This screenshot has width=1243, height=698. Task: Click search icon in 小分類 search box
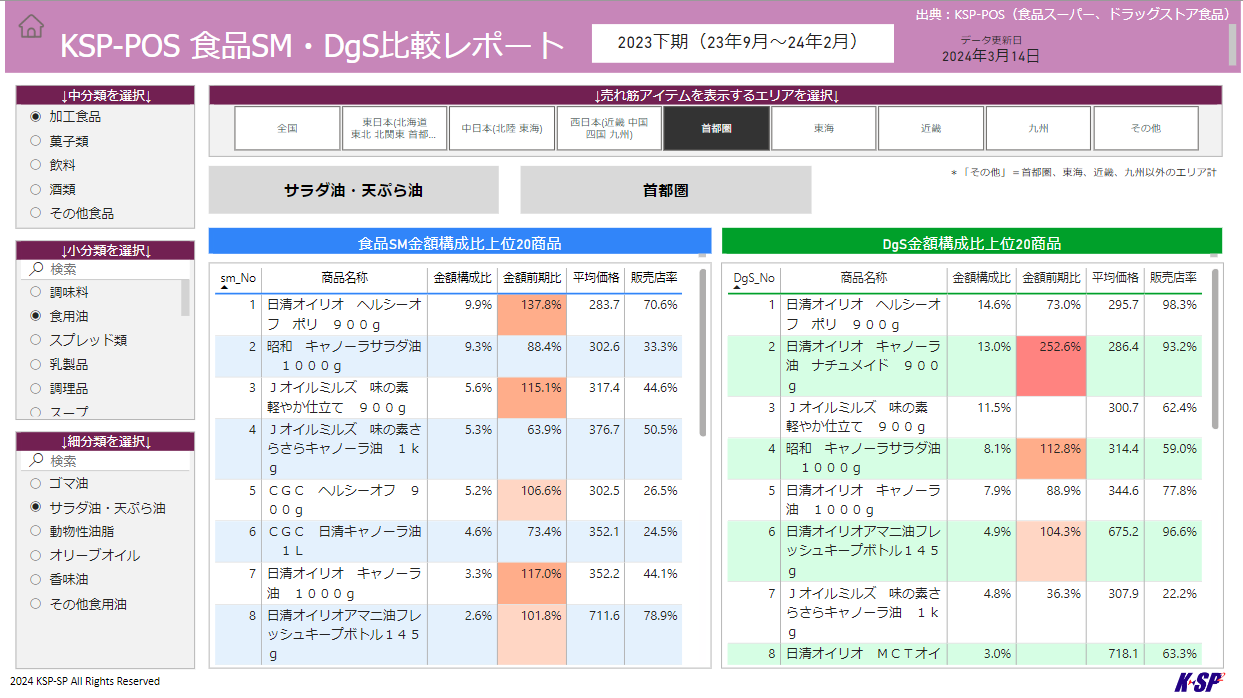click(x=36, y=269)
